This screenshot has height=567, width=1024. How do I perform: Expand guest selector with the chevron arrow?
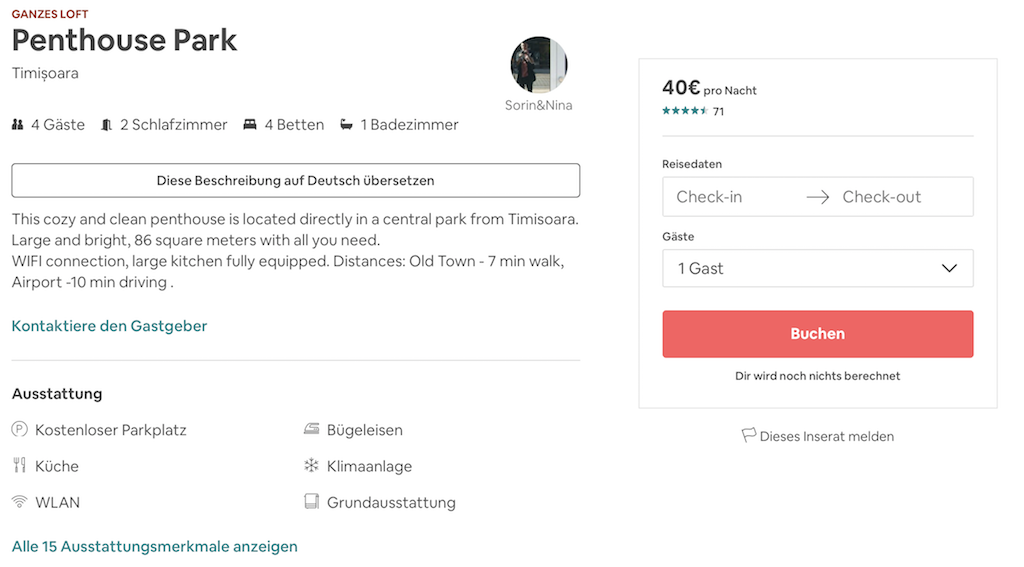click(x=949, y=268)
